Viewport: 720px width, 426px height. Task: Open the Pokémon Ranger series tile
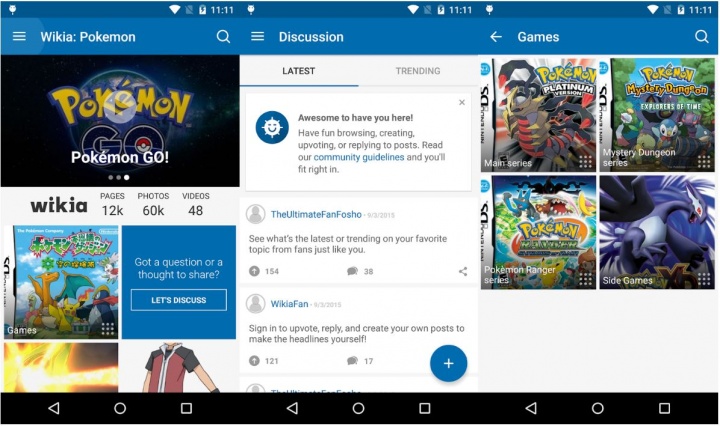click(x=539, y=232)
